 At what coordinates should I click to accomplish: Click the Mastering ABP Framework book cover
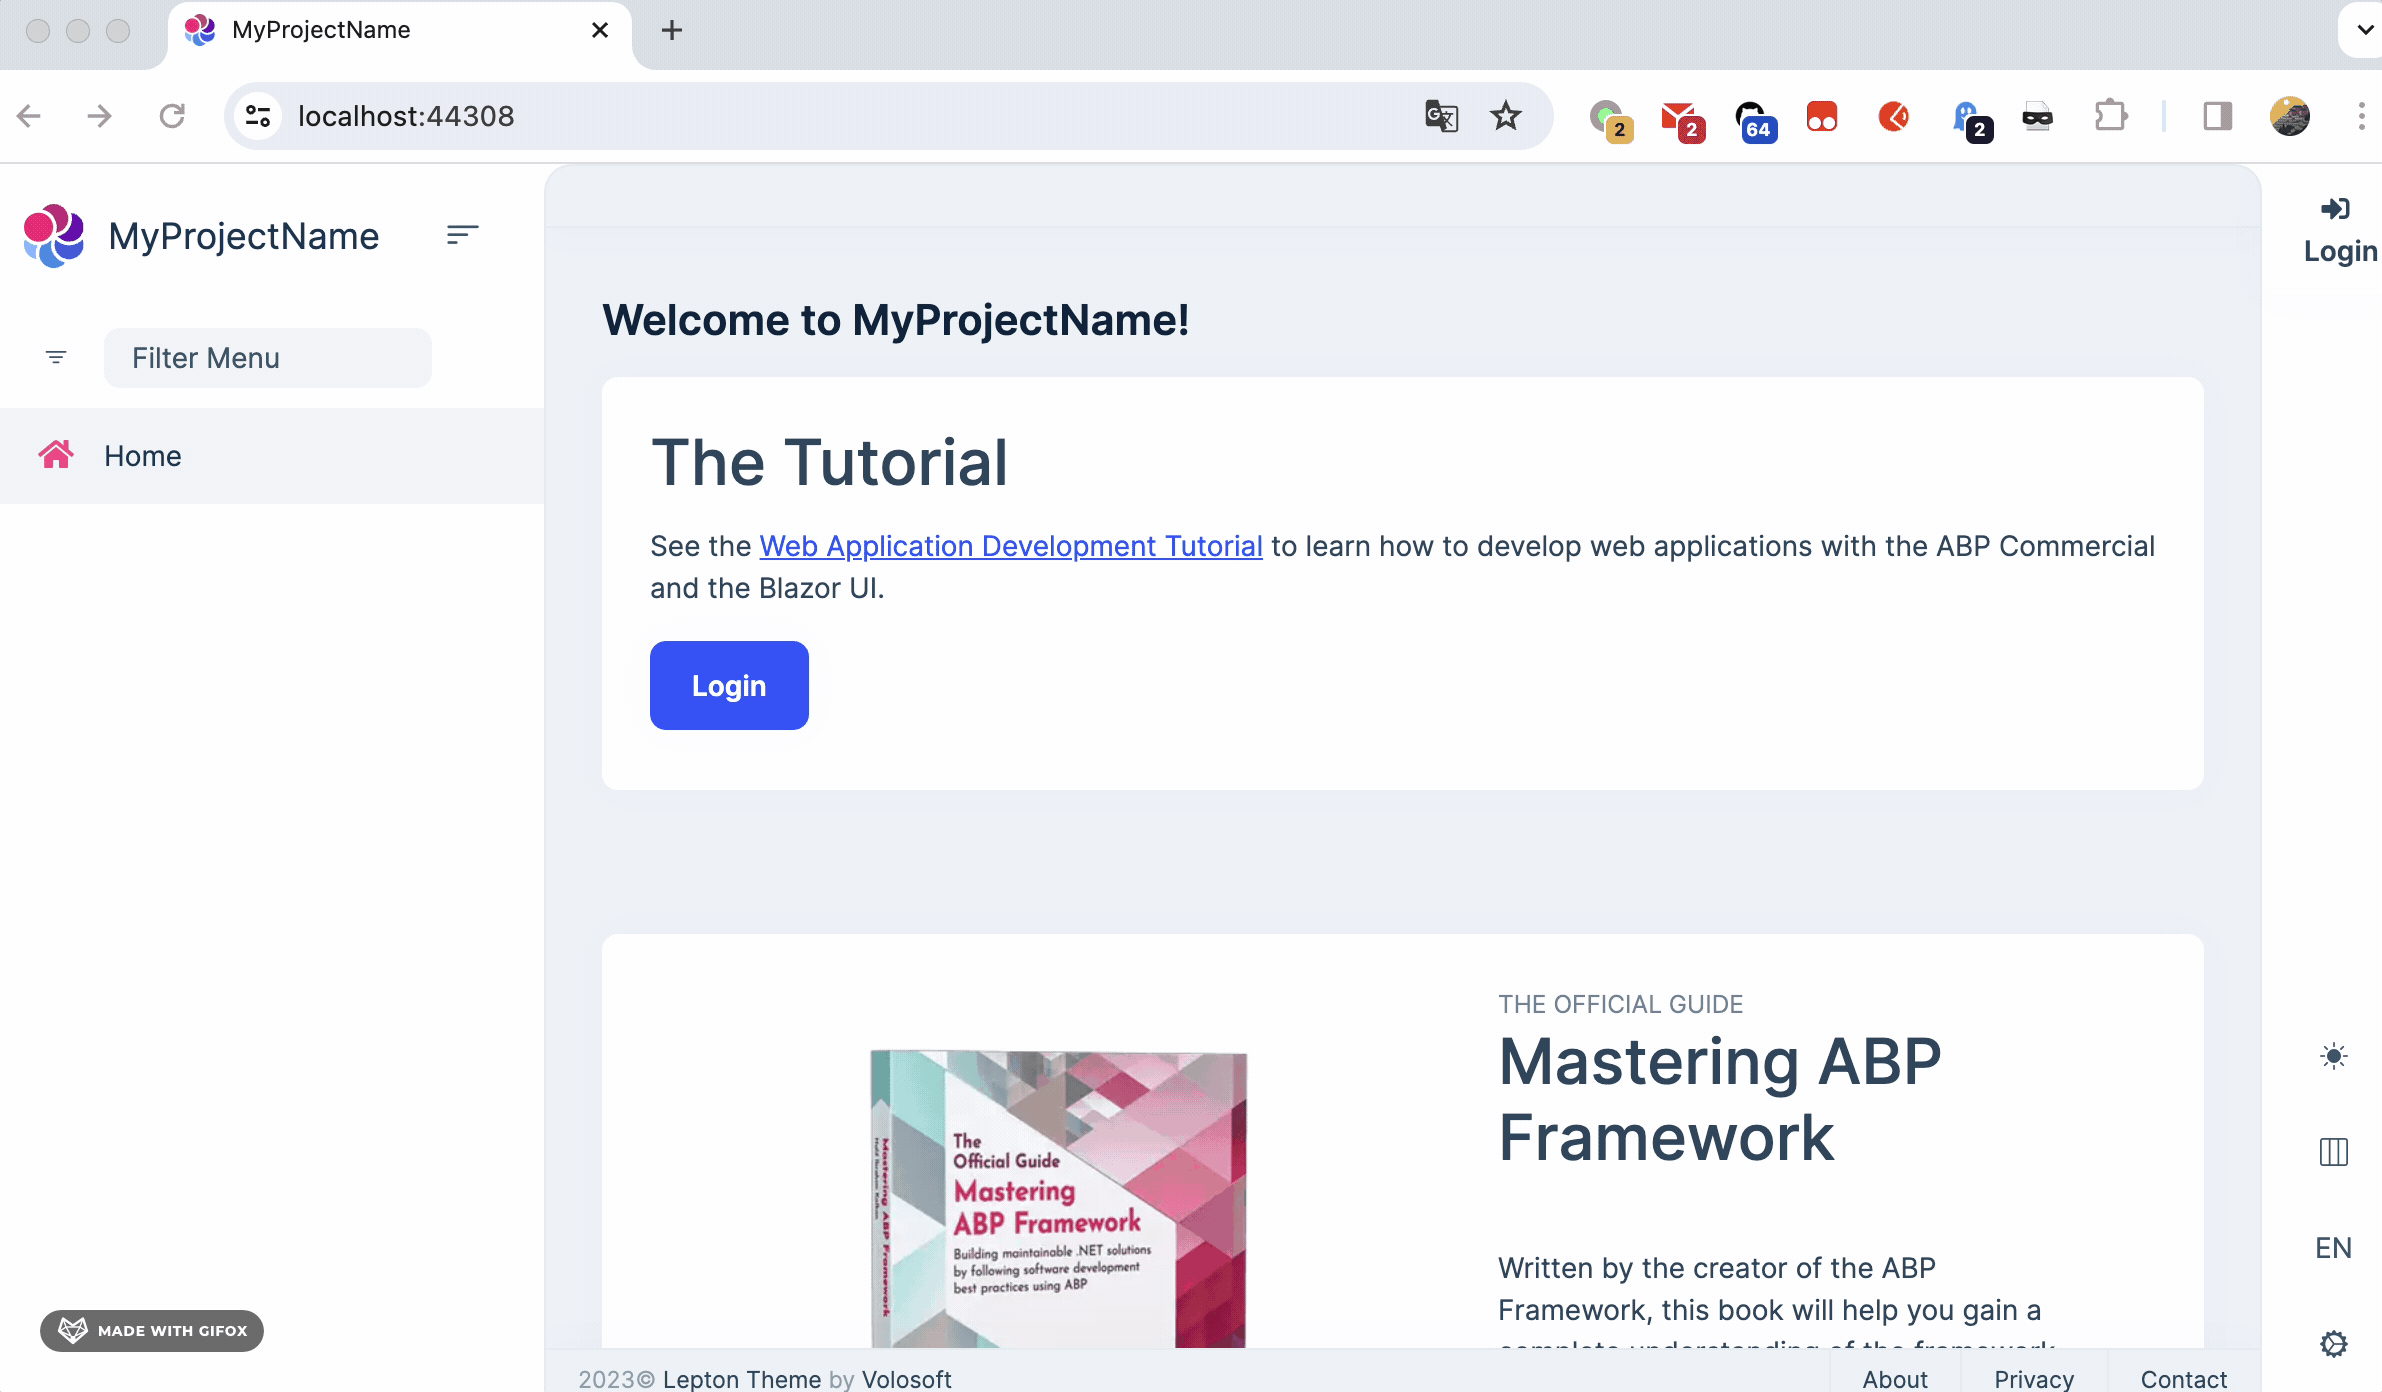[x=1058, y=1198]
